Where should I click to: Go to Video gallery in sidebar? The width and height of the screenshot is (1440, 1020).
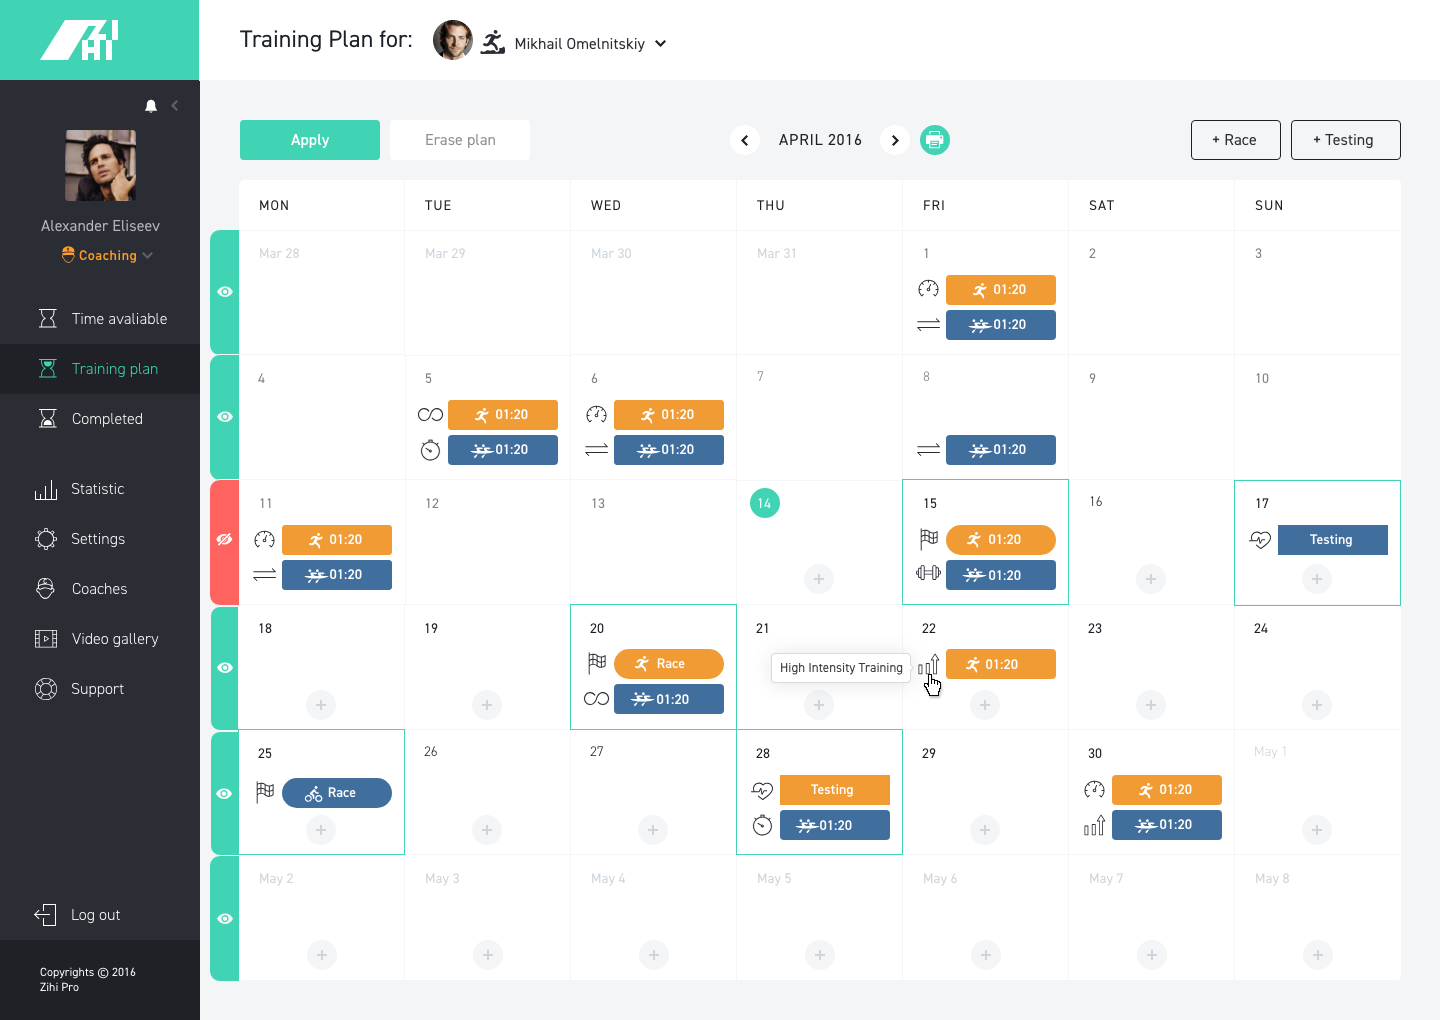pos(115,639)
